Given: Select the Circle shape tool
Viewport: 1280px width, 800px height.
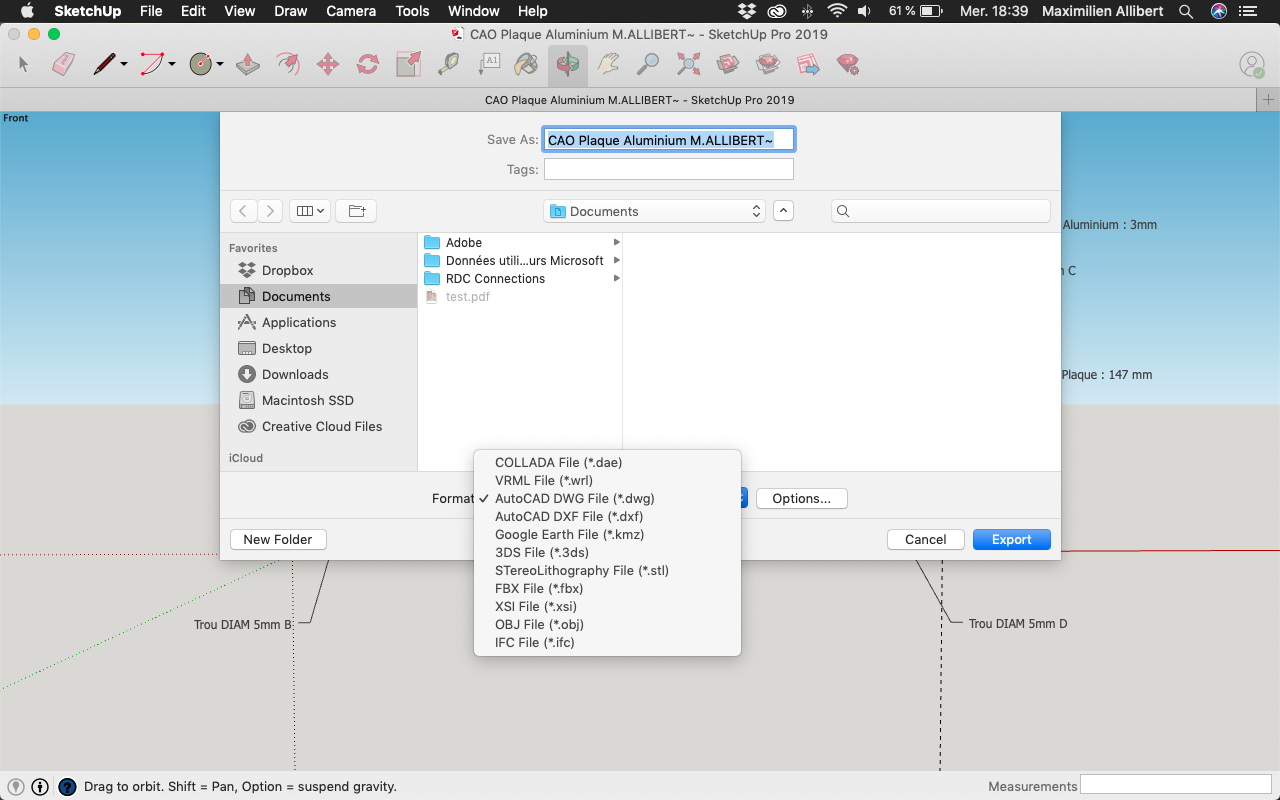Looking at the screenshot, I should coord(201,65).
